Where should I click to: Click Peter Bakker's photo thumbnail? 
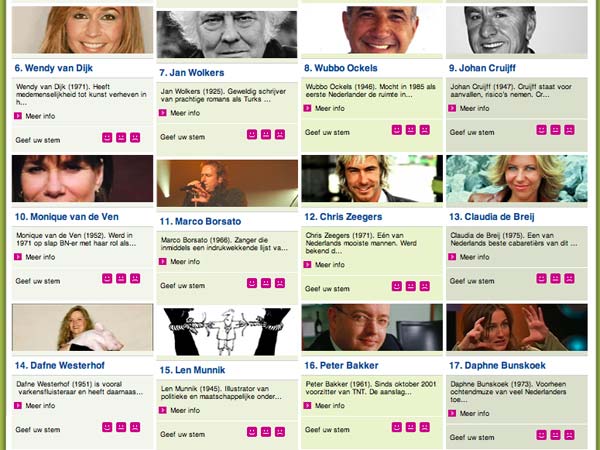click(372, 327)
